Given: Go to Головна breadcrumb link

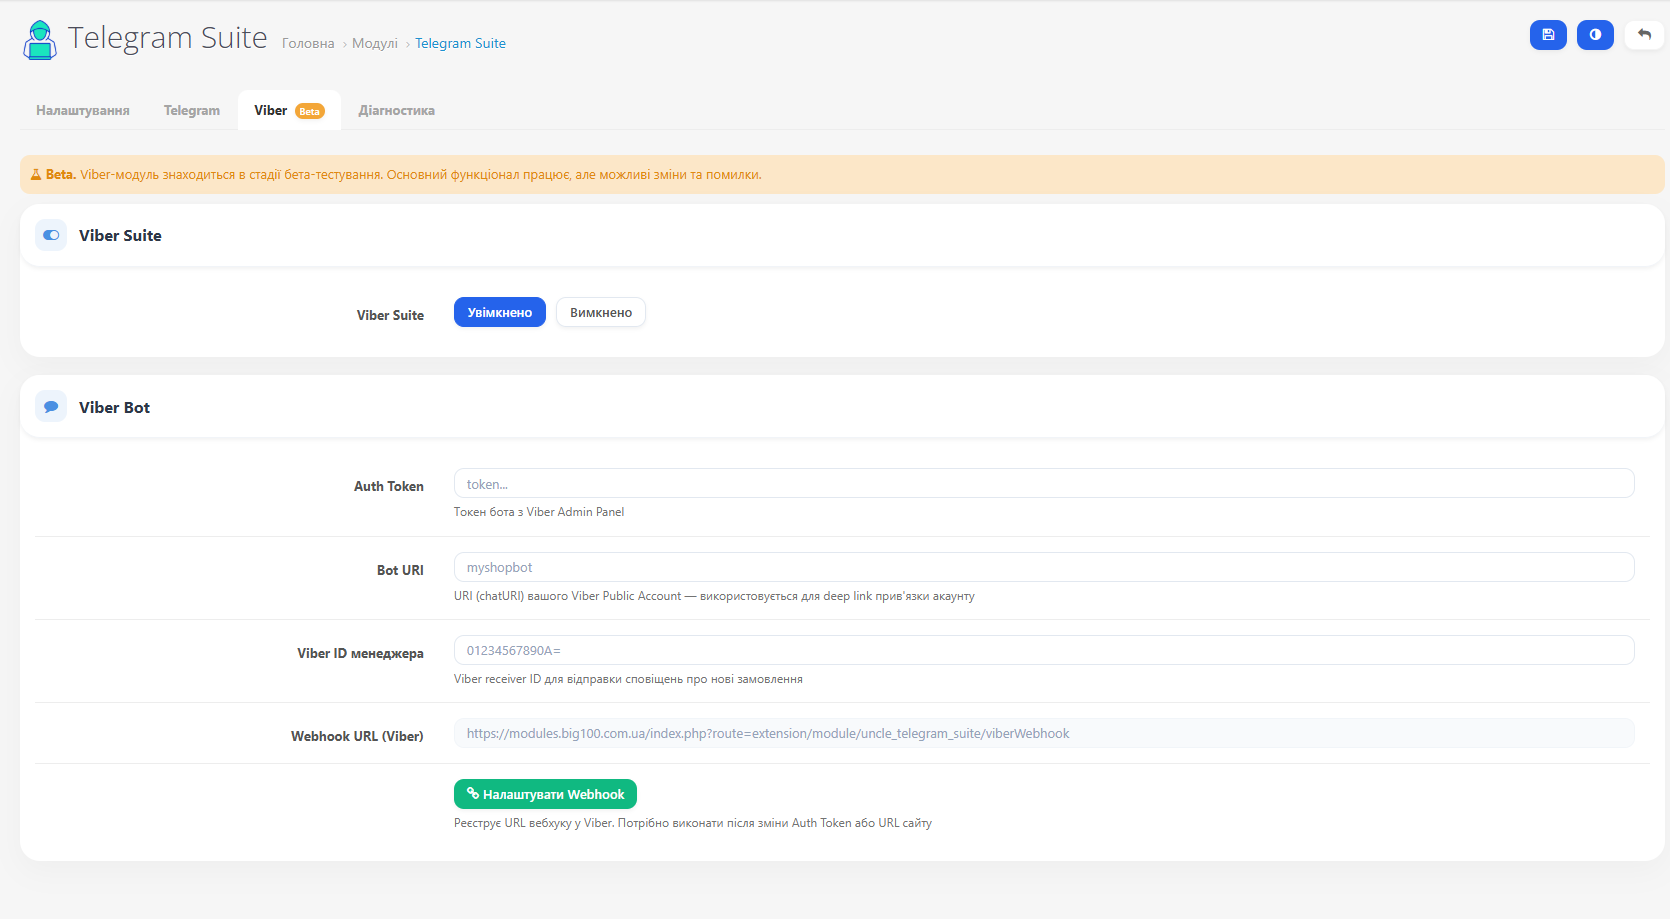Looking at the screenshot, I should coord(308,43).
